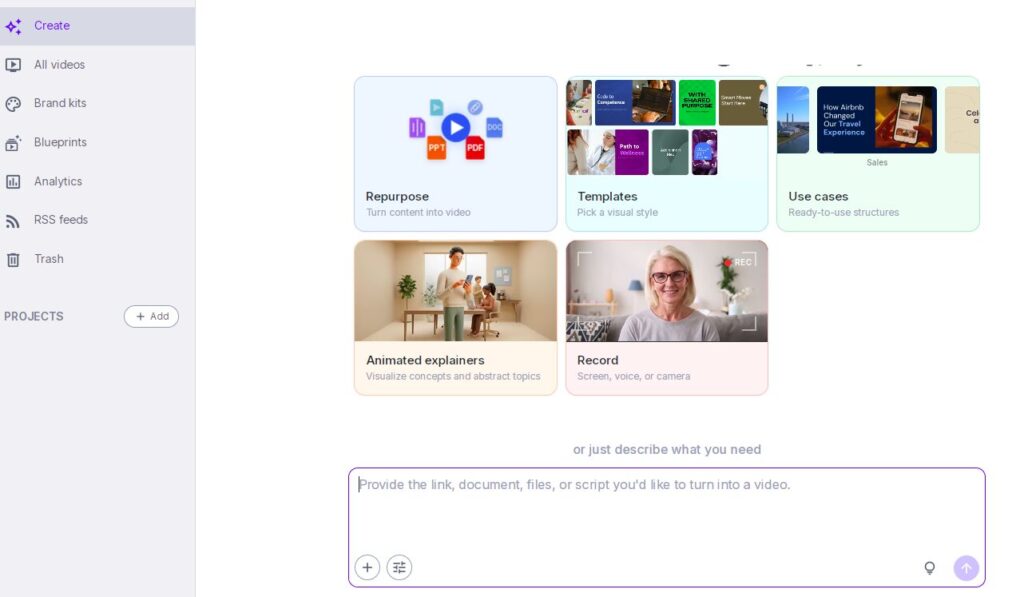
Task: Click the Blueprints icon in sidebar
Action: click(x=13, y=143)
